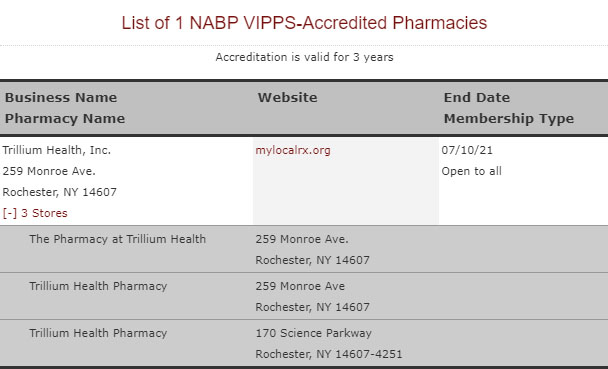Open the mylocalrx.org website link
608x369 pixels.
[x=293, y=150]
